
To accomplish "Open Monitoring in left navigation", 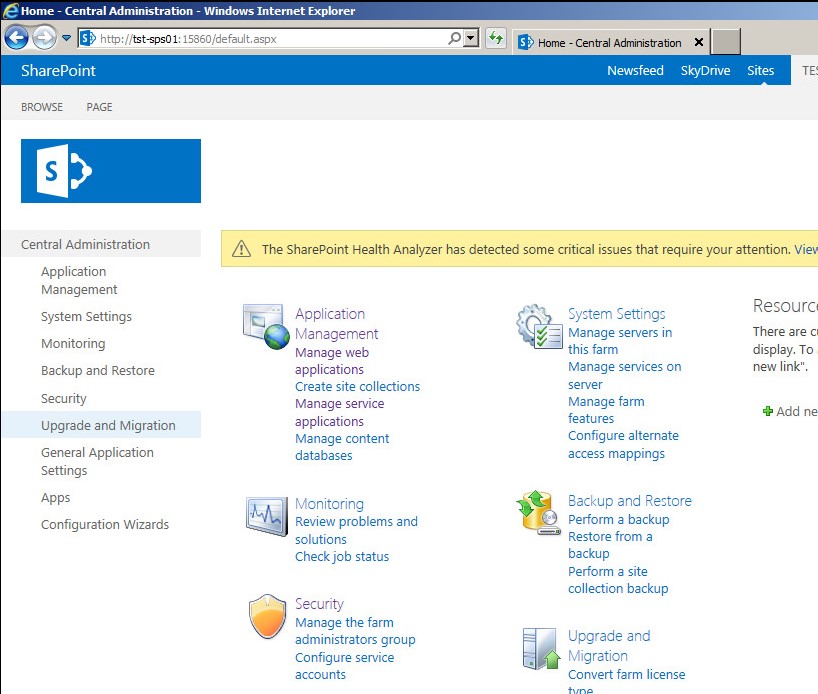I will pos(73,343).
